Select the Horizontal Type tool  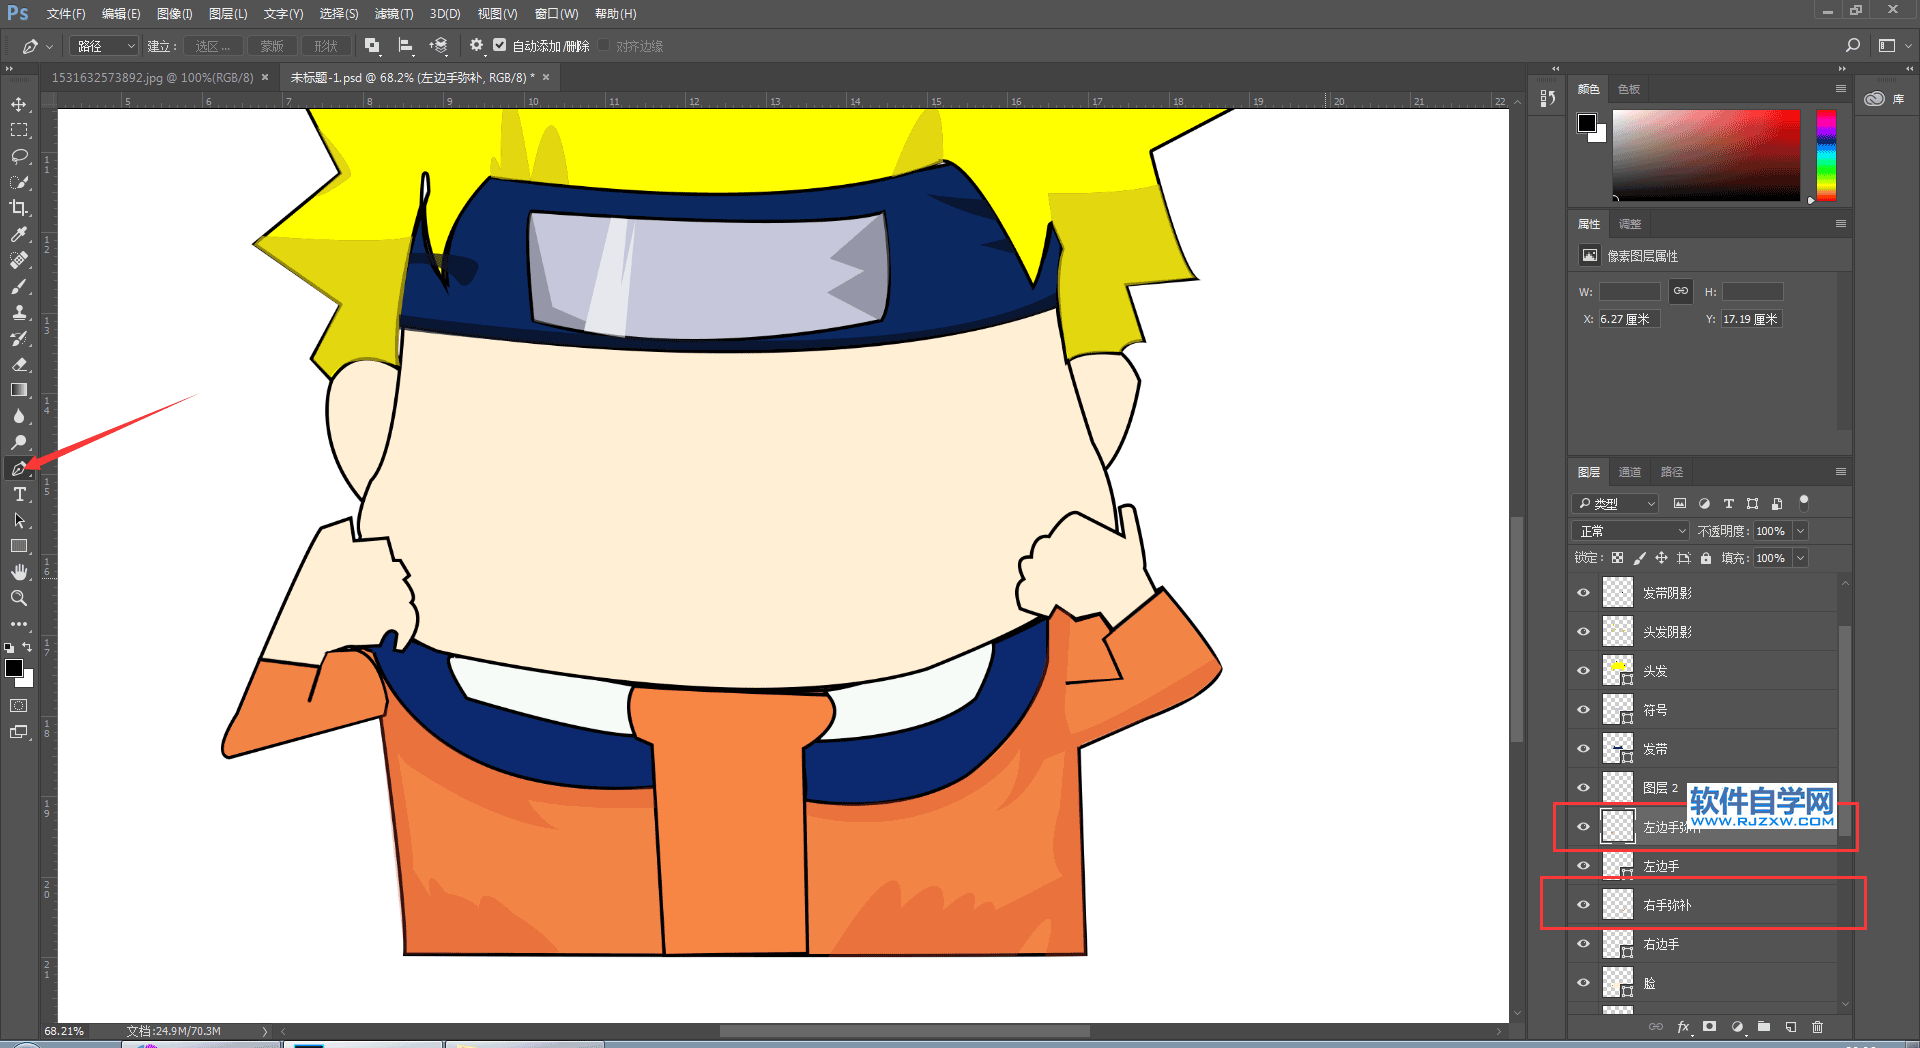19,494
